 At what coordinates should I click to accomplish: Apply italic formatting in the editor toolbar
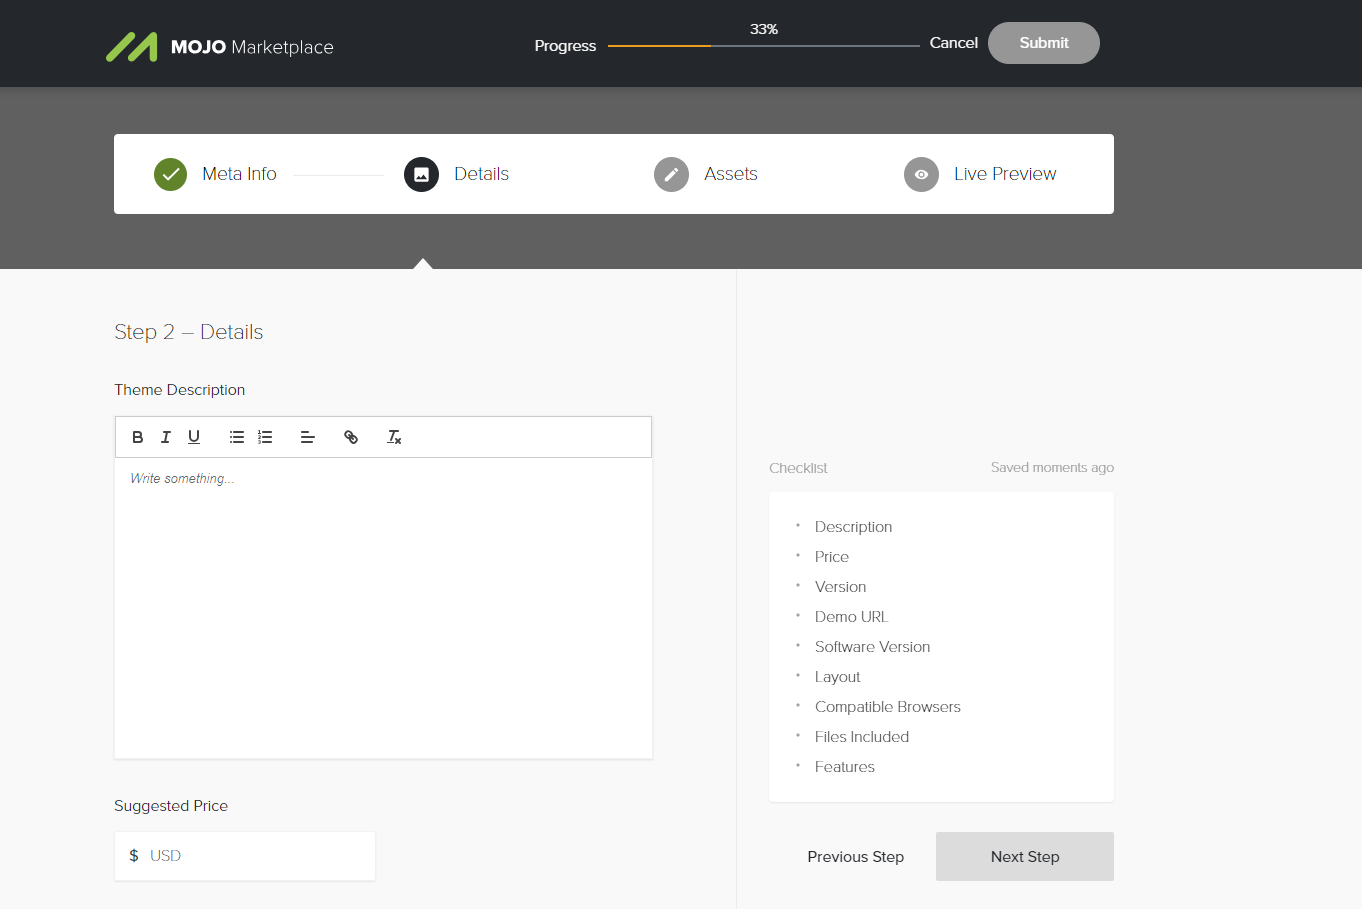pyautogui.click(x=165, y=436)
